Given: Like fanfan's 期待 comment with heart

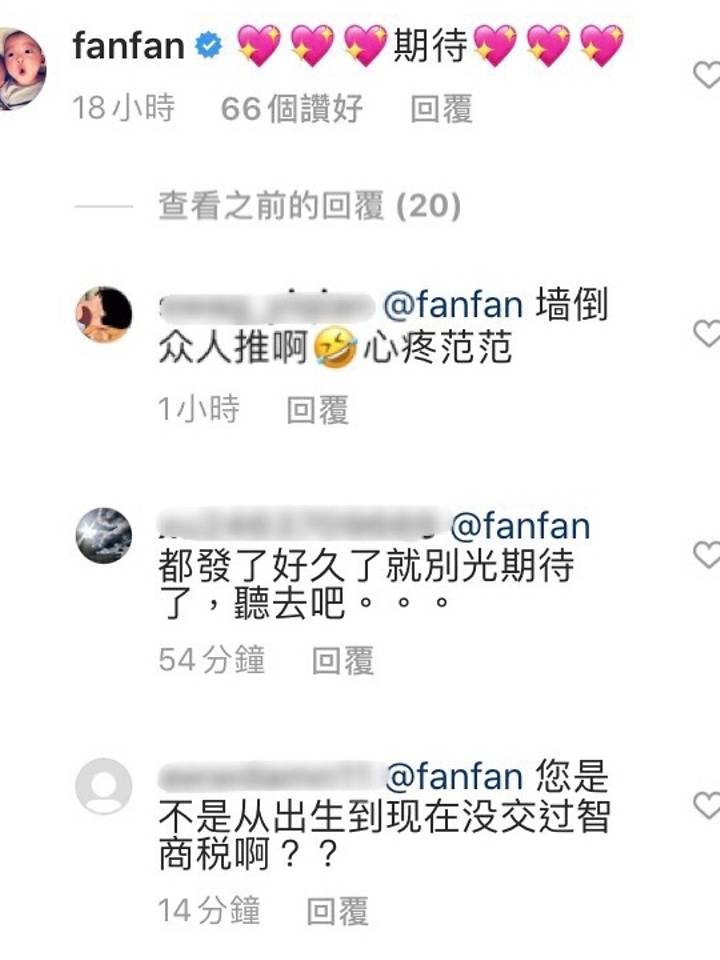Looking at the screenshot, I should (707, 75).
